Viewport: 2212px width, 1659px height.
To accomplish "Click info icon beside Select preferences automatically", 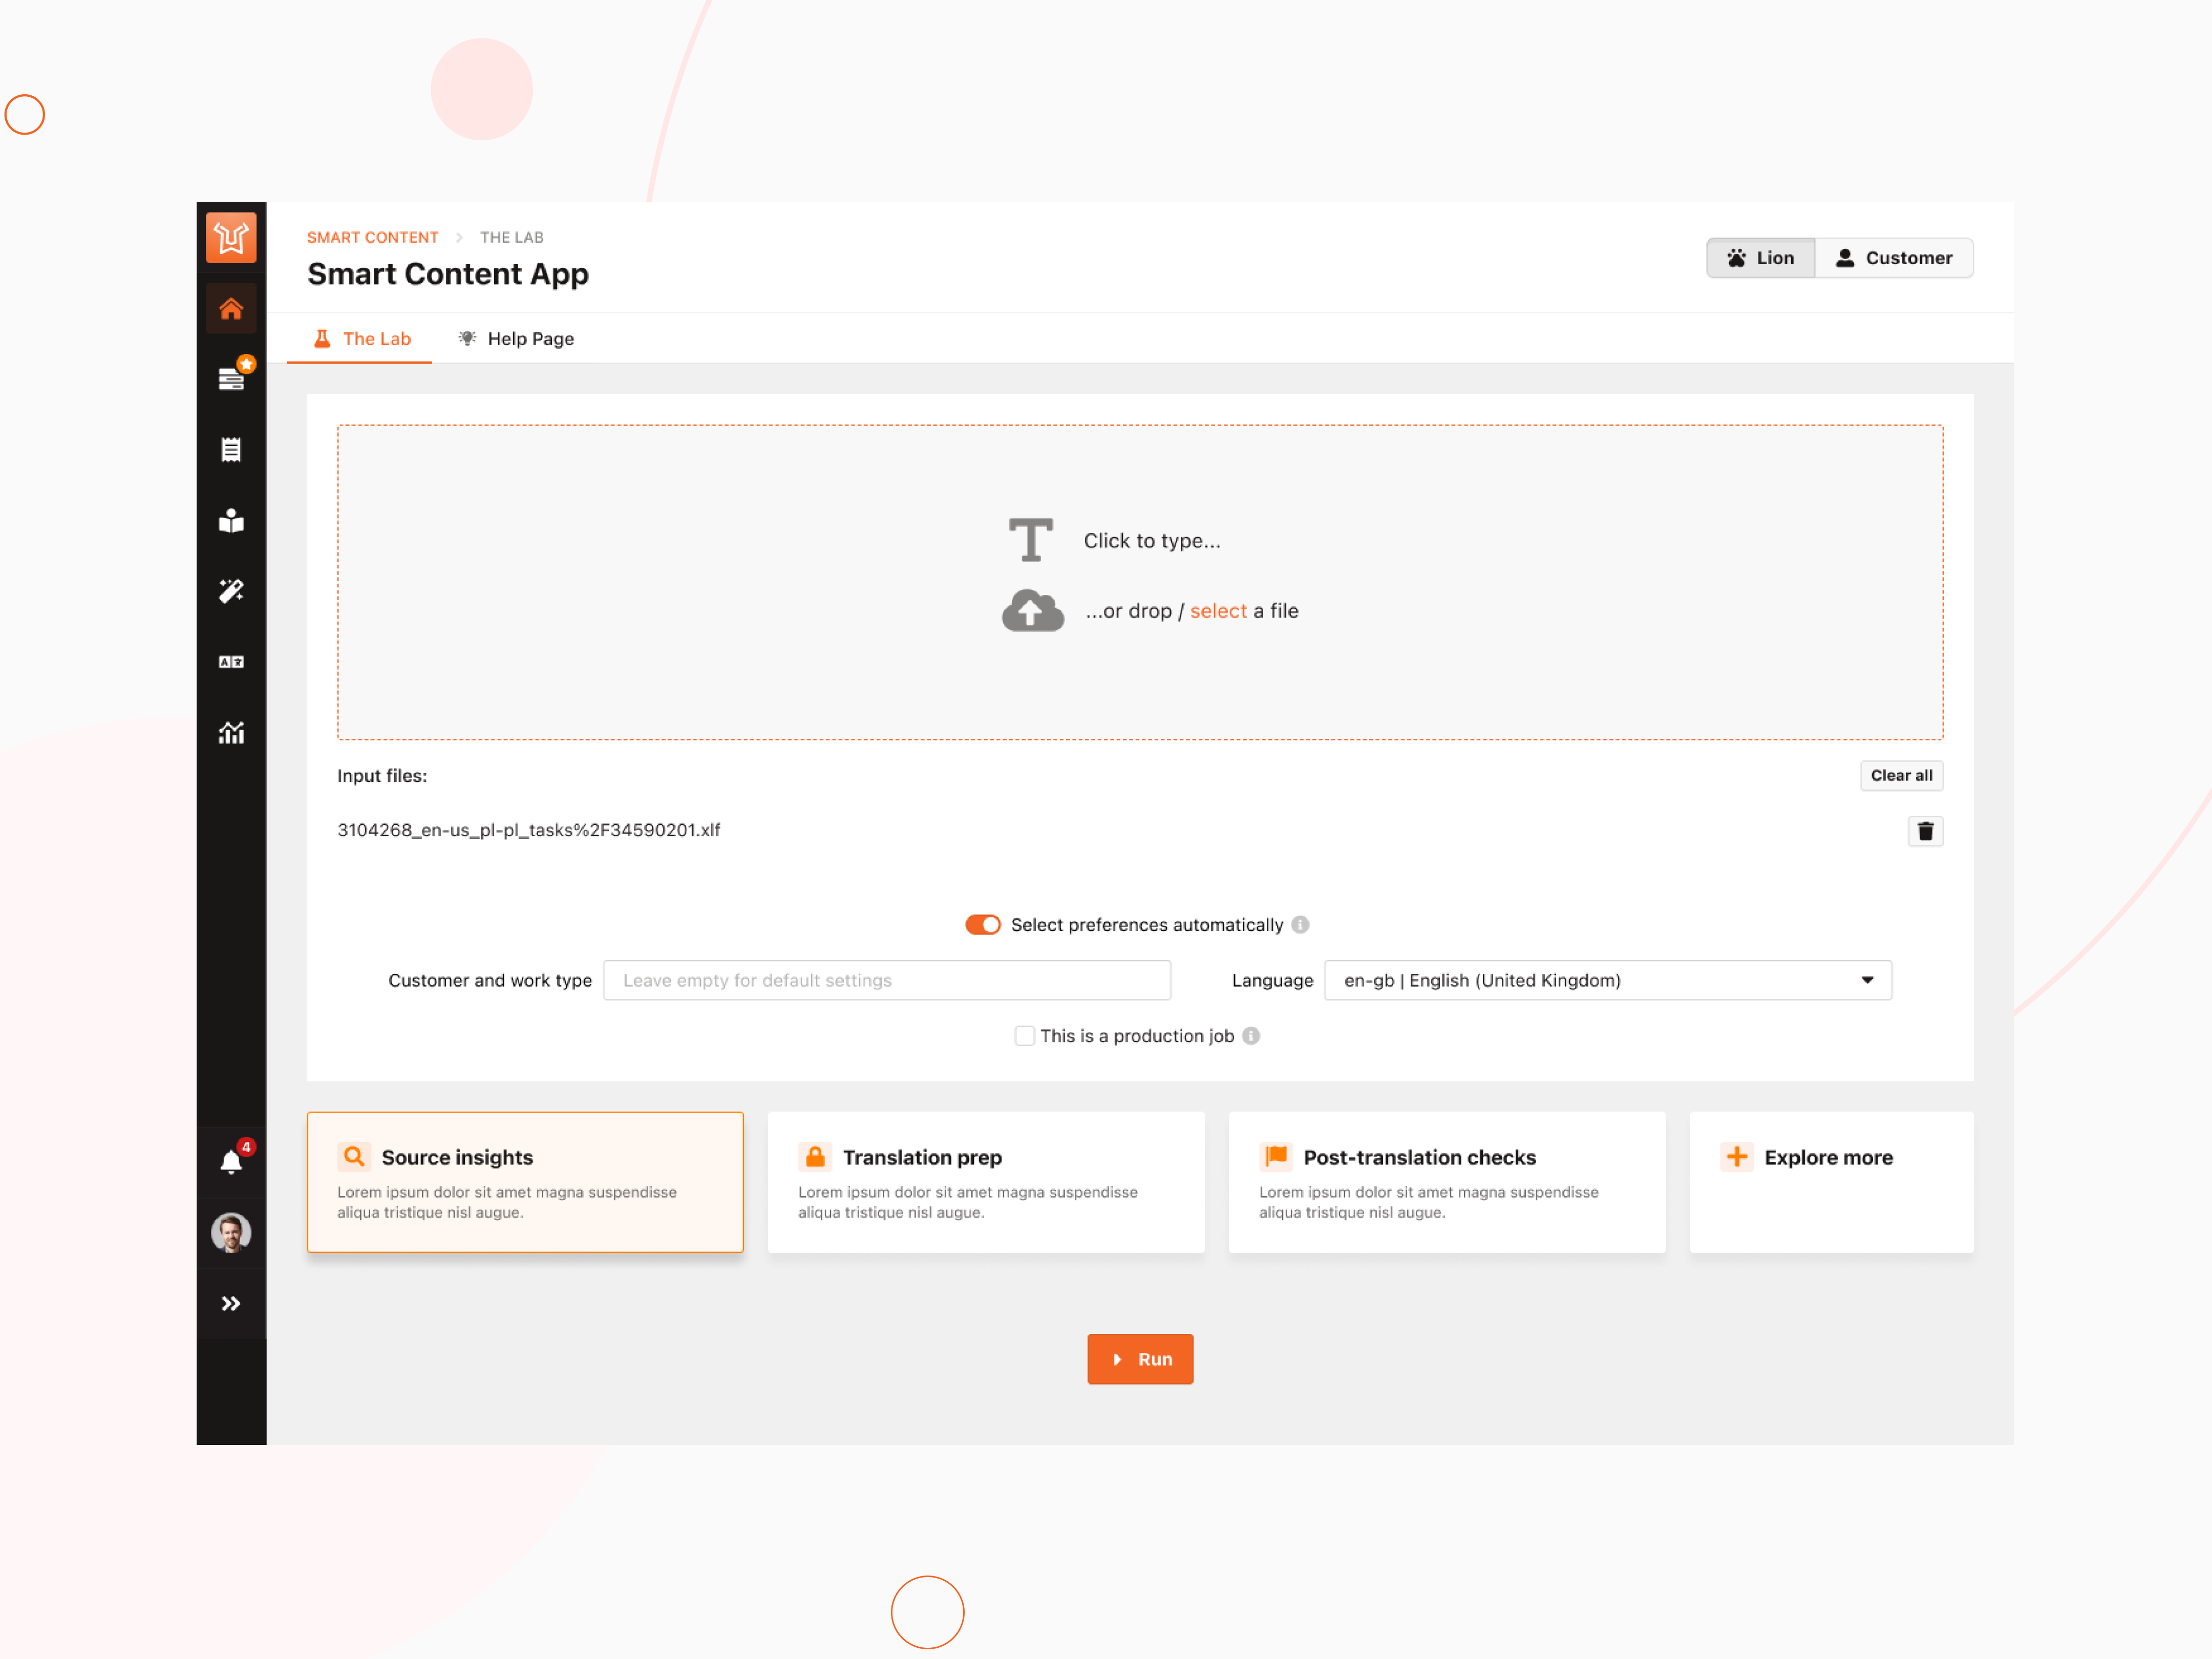I will coord(1300,925).
